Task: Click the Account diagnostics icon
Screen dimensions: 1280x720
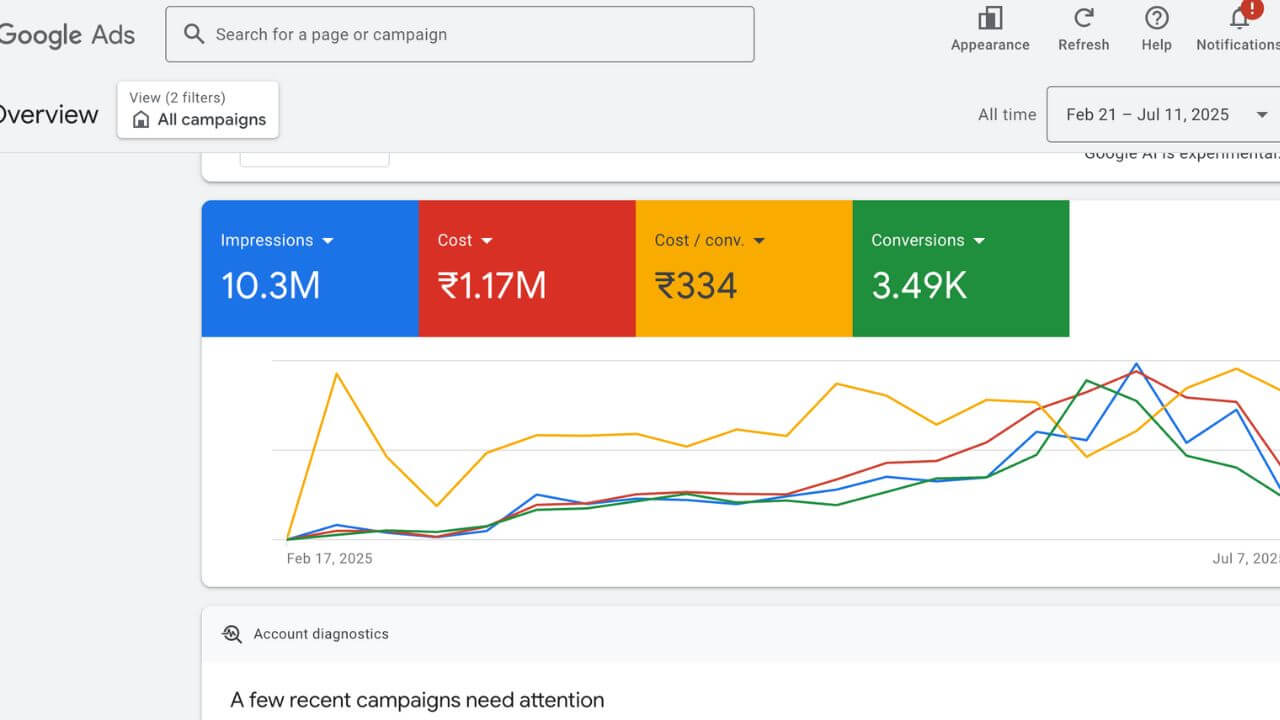Action: tap(232, 634)
